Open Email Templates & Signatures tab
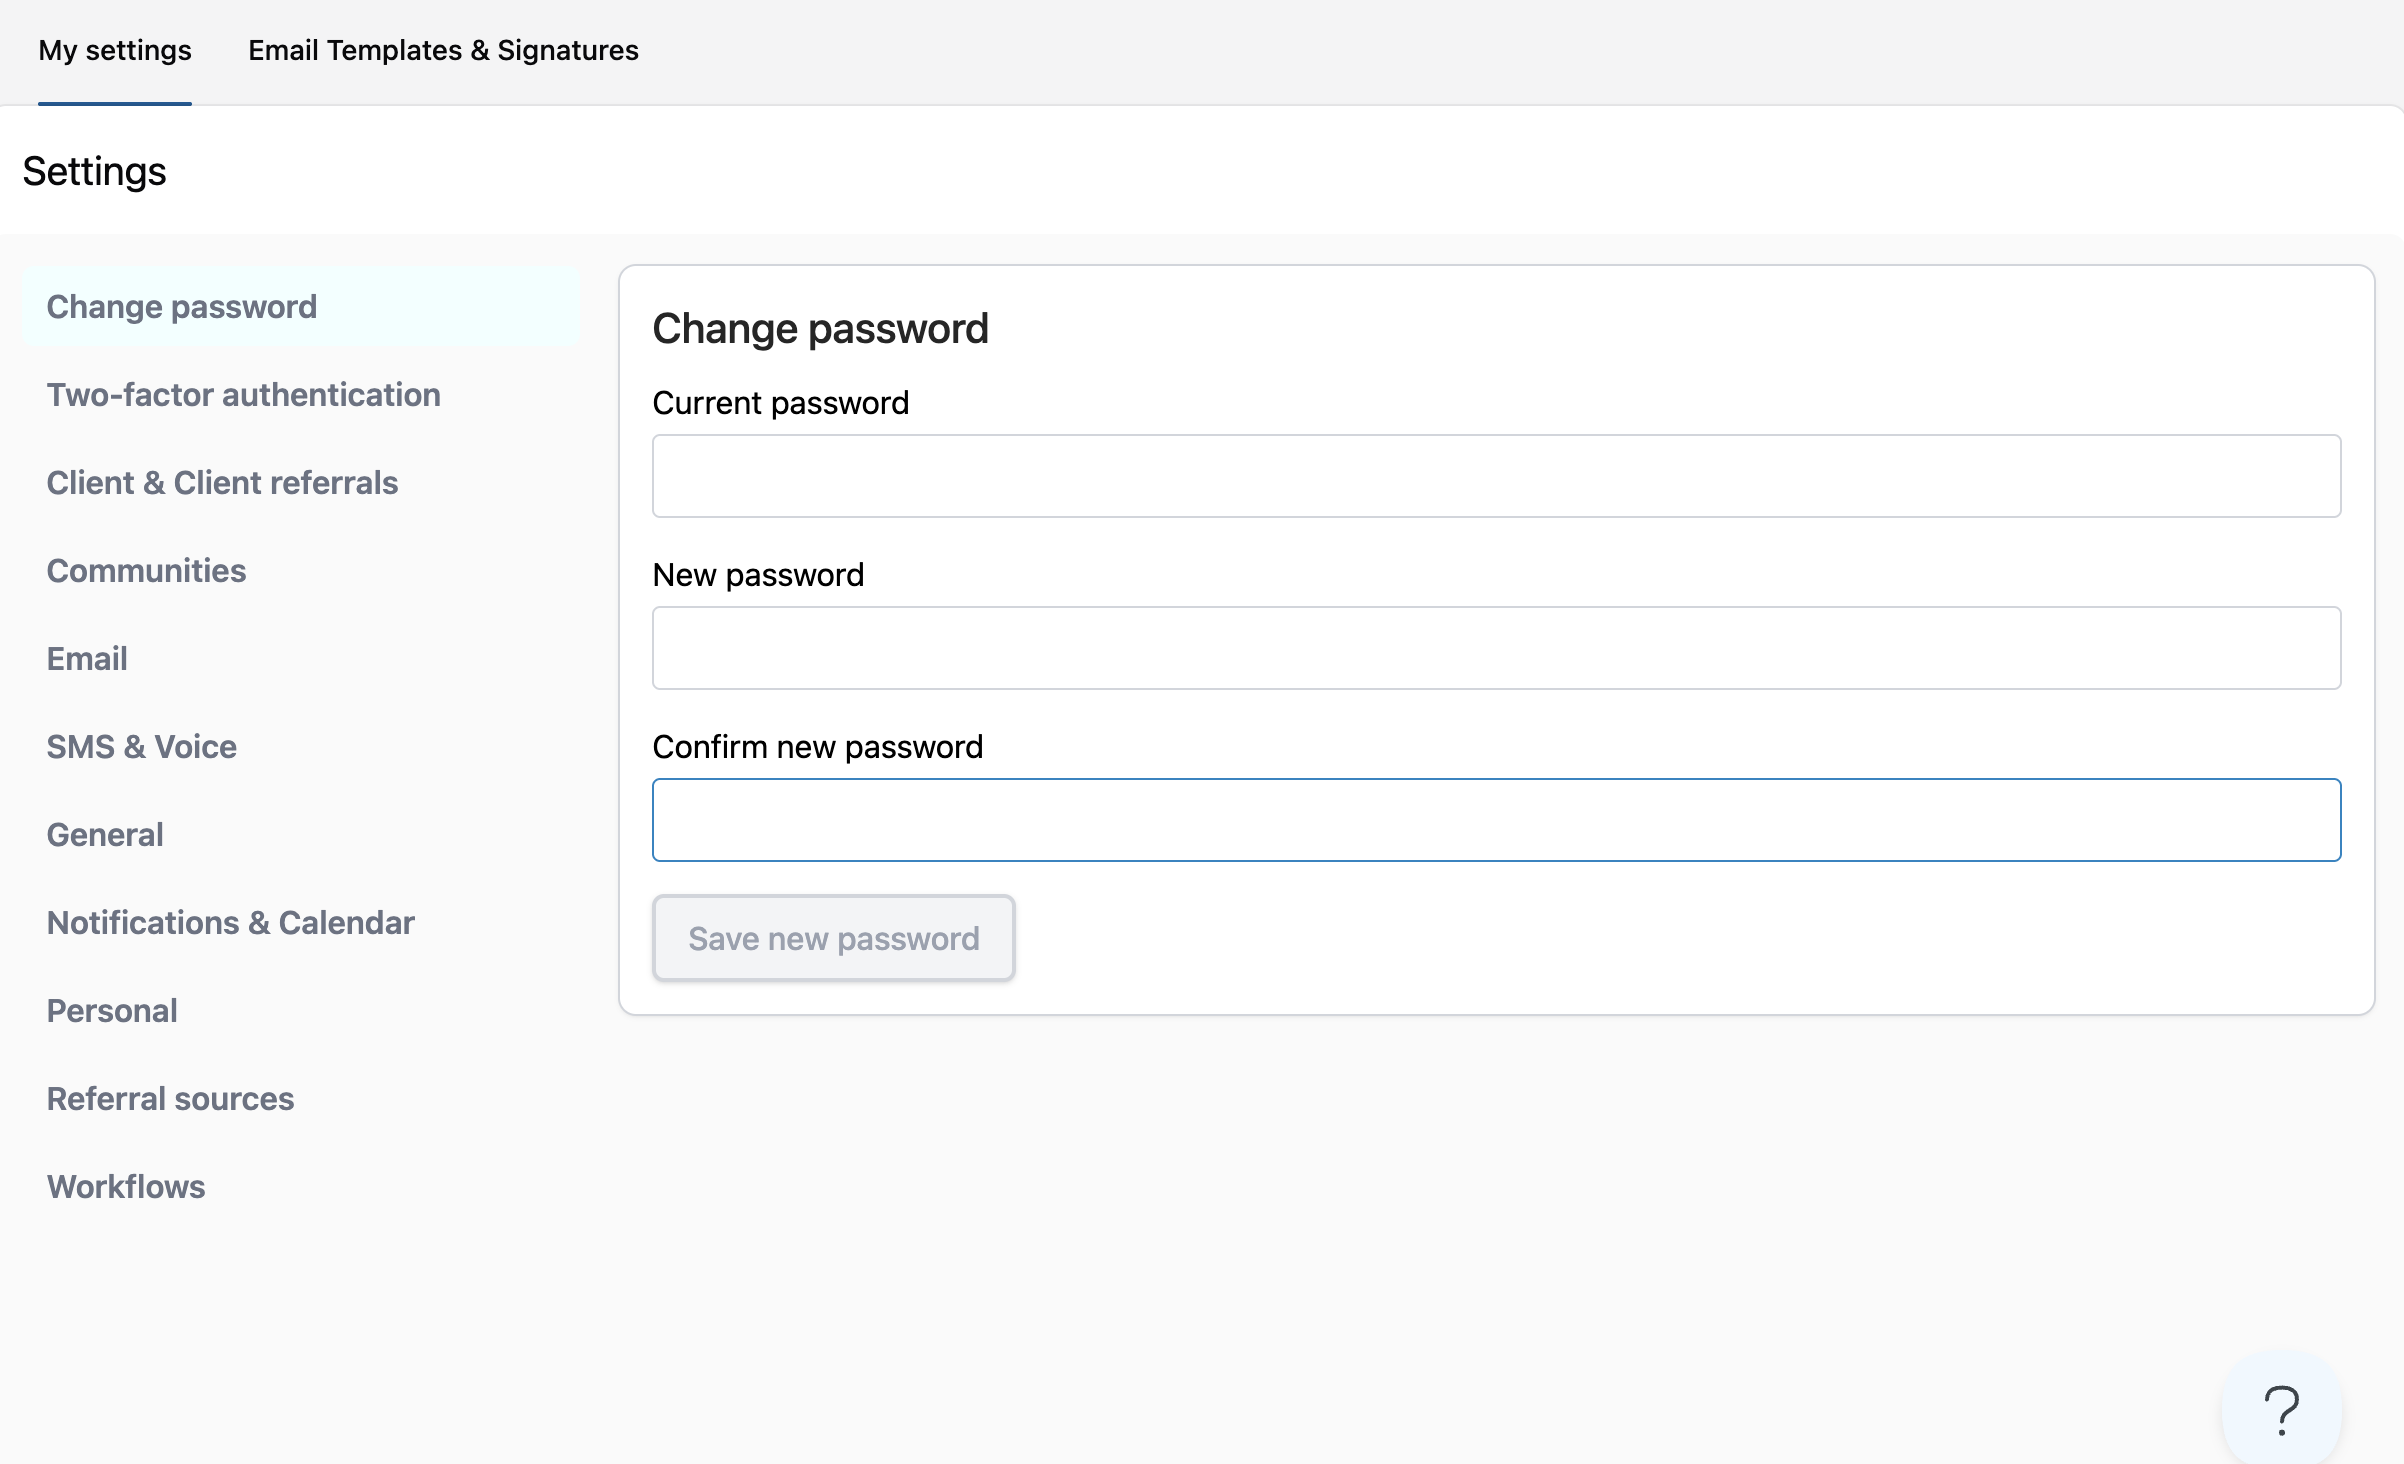Image resolution: width=2404 pixels, height=1464 pixels. (443, 51)
